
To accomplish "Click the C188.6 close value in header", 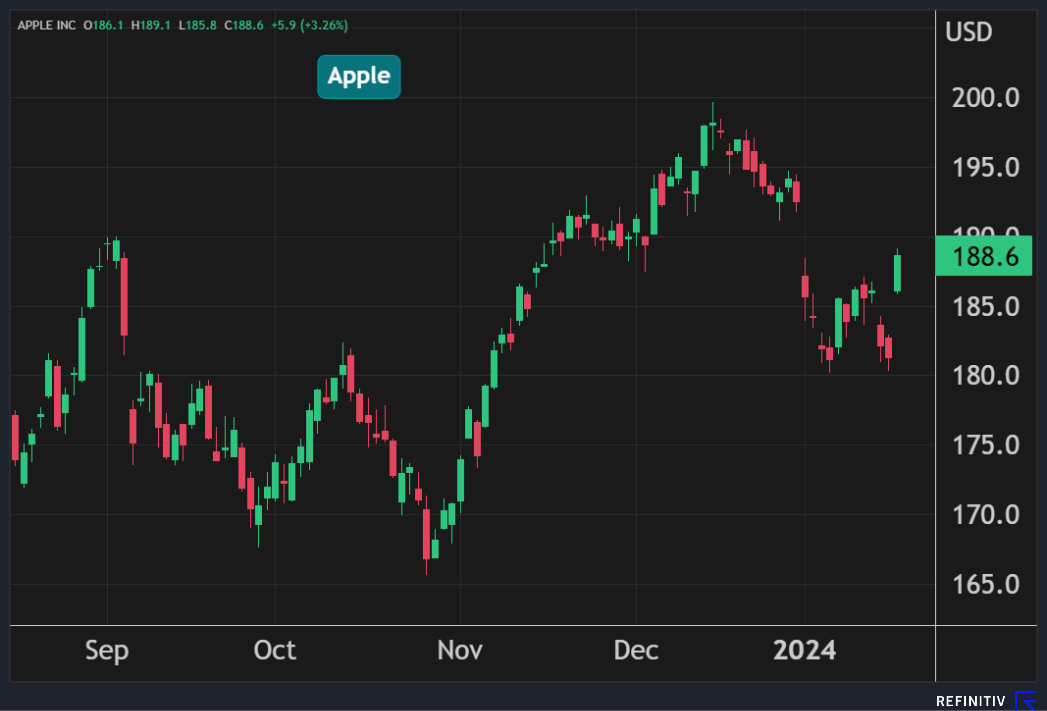I will [244, 24].
